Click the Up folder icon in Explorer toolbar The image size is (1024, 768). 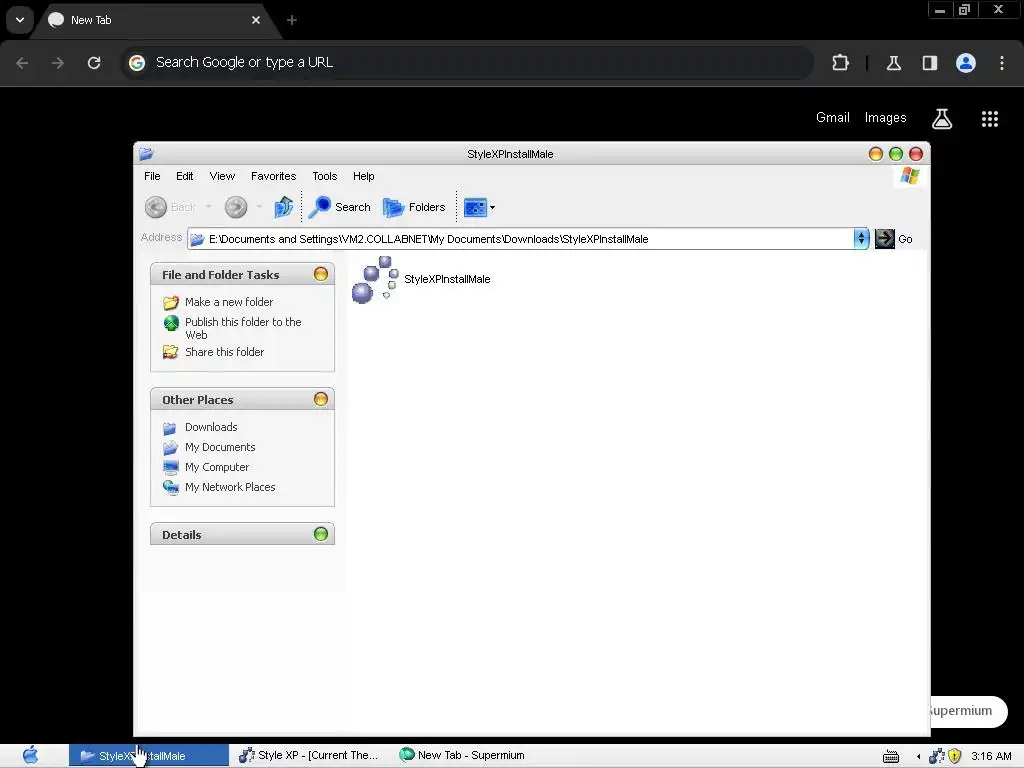click(283, 207)
